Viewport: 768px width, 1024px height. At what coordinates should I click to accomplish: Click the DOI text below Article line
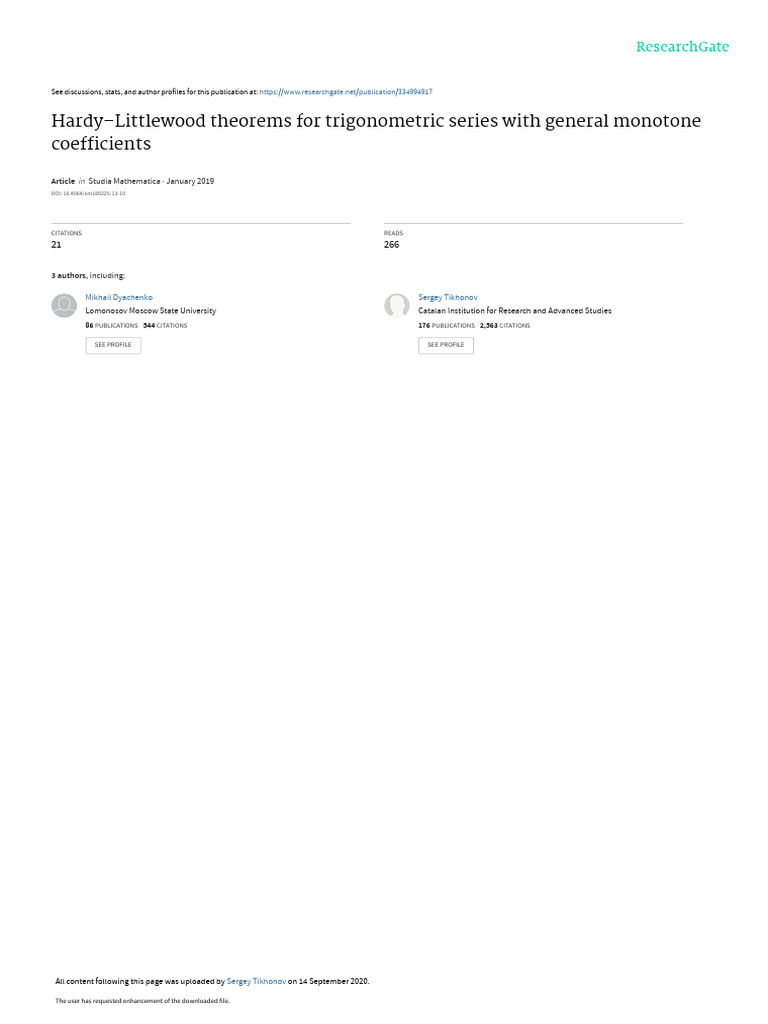[88, 193]
